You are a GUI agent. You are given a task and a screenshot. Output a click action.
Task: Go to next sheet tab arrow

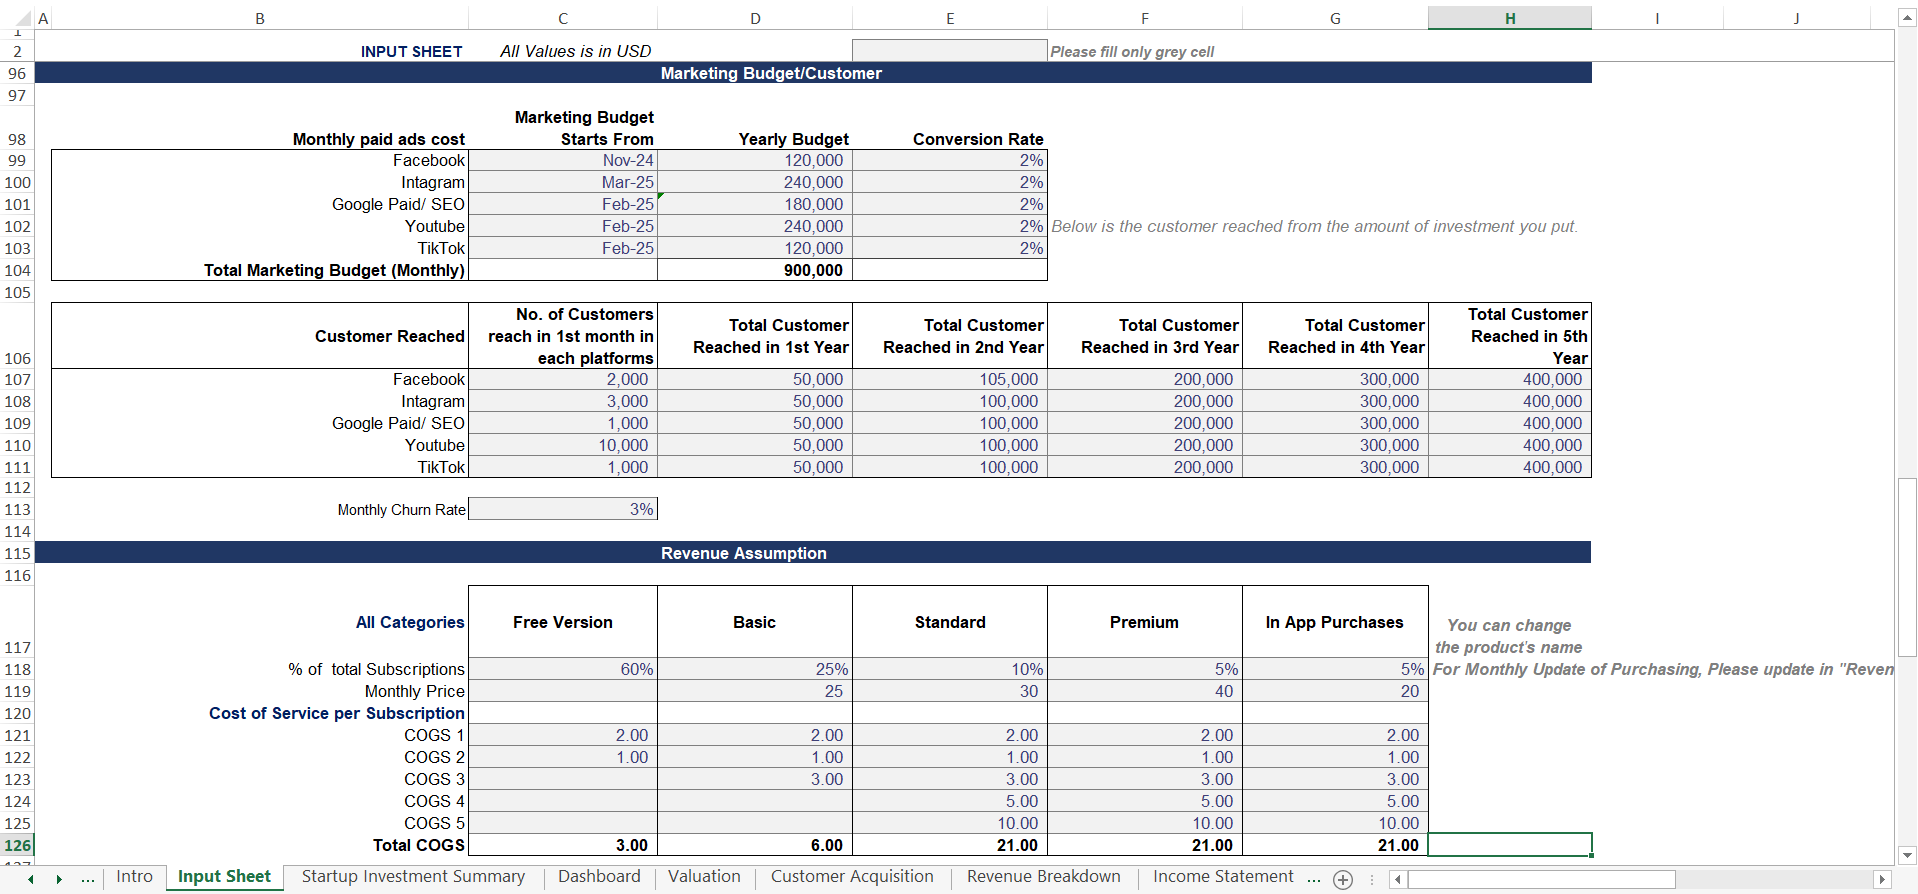point(59,879)
